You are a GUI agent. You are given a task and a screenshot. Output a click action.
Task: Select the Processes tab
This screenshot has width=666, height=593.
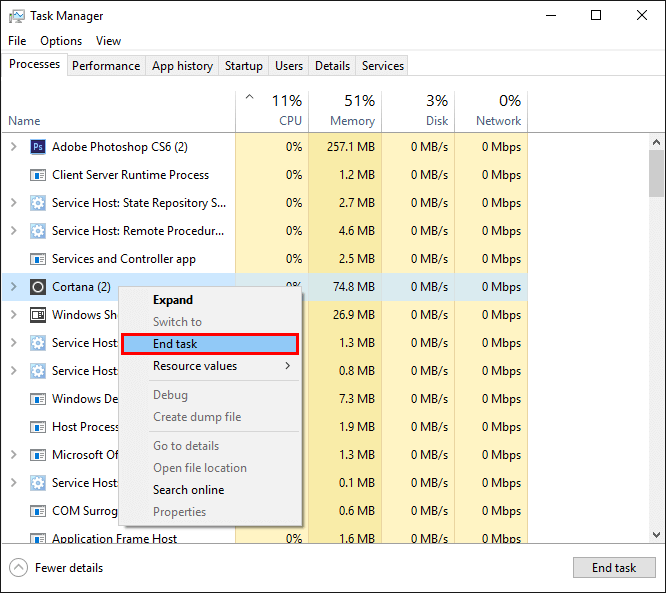tap(34, 64)
